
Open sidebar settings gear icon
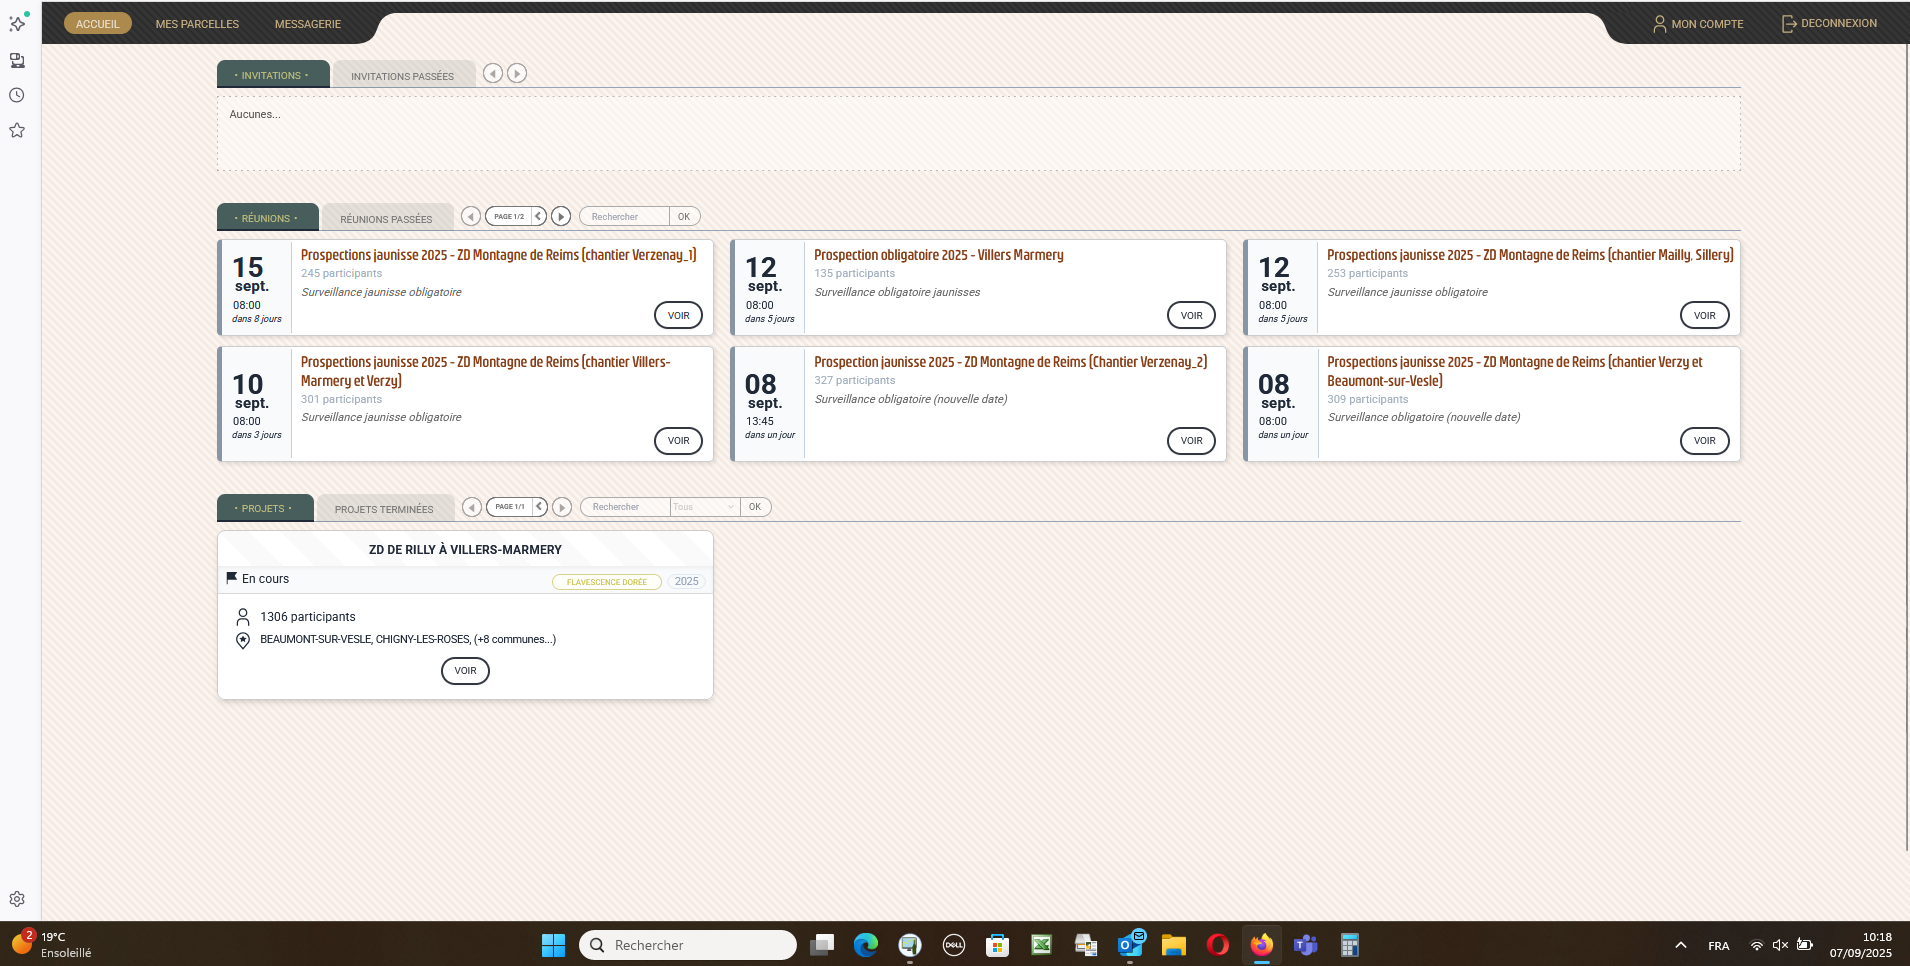pos(17,899)
